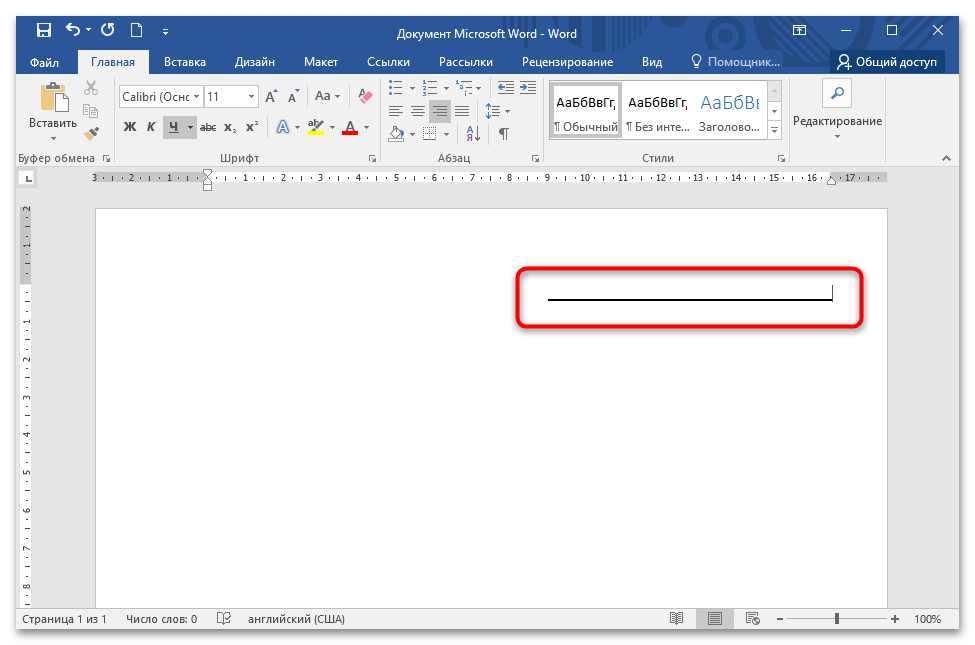975x645 pixels.
Task: Show paragraph marks with the pilcrow icon
Action: [503, 133]
